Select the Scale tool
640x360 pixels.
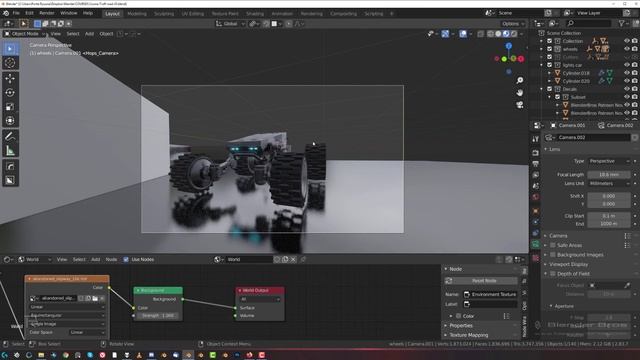click(10, 107)
